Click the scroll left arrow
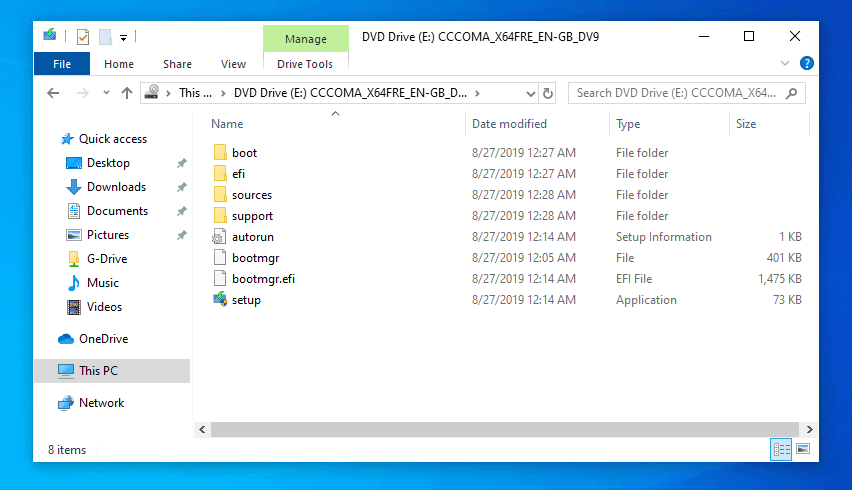Screen dimensions: 852x490 click(202, 429)
